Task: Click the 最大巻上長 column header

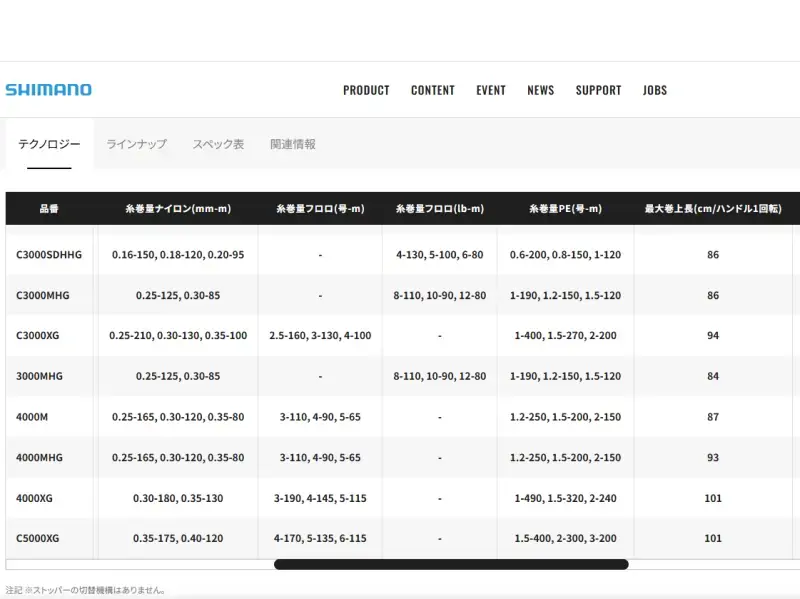Action: 713,209
